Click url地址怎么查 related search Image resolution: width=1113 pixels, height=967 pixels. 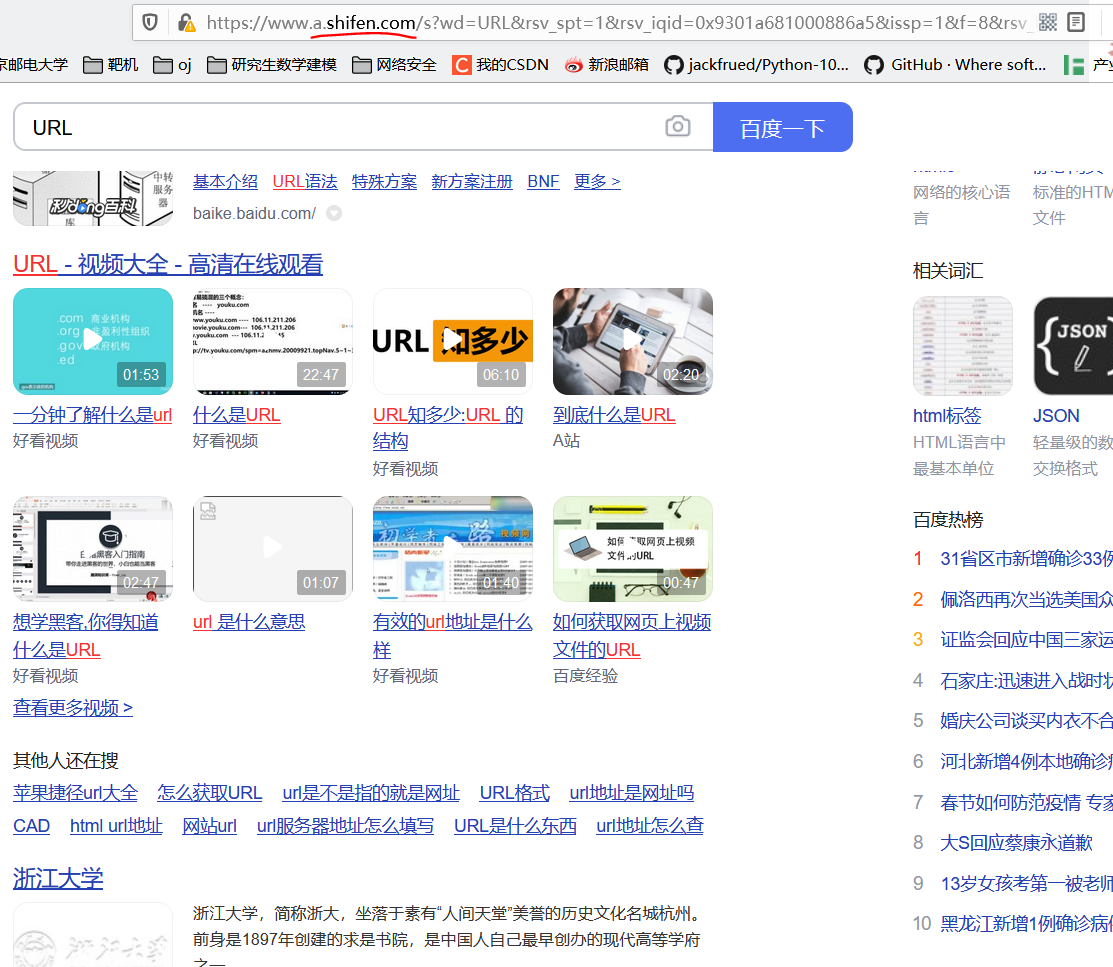(649, 826)
